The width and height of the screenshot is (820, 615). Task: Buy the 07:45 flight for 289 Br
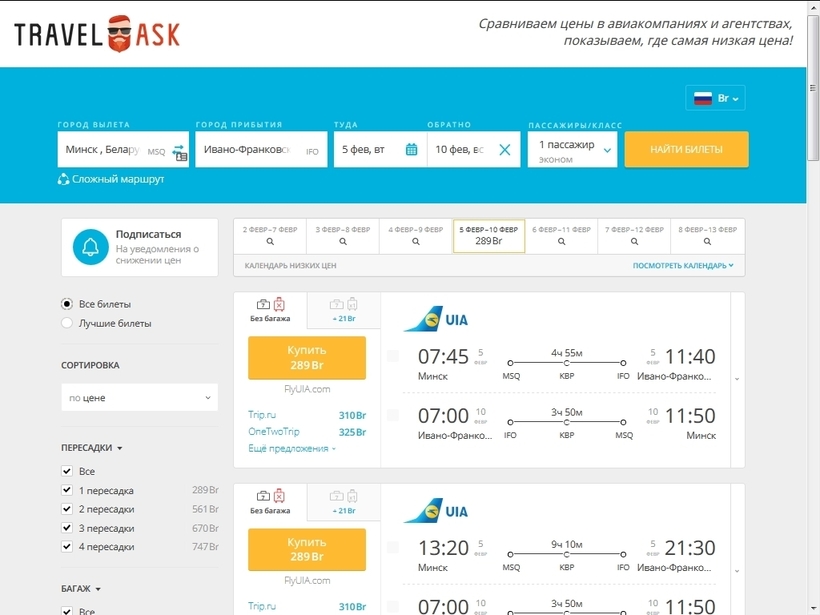307,358
